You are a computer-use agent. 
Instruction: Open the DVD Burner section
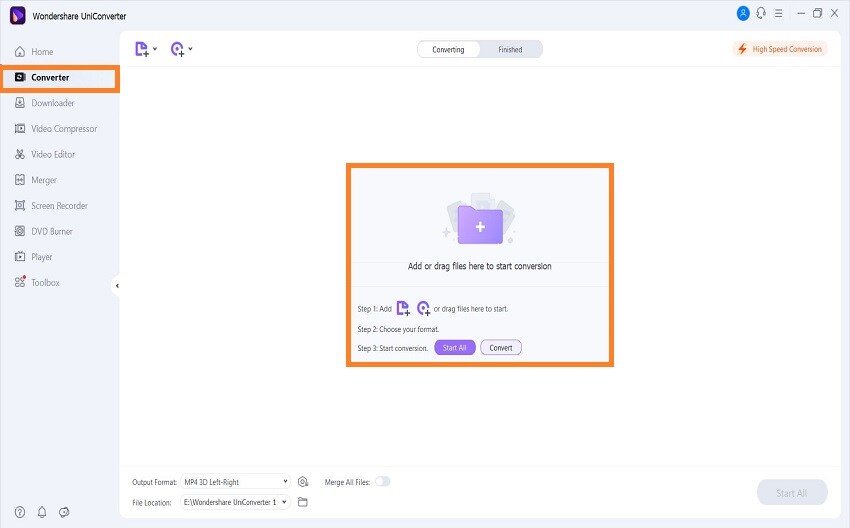click(43, 231)
